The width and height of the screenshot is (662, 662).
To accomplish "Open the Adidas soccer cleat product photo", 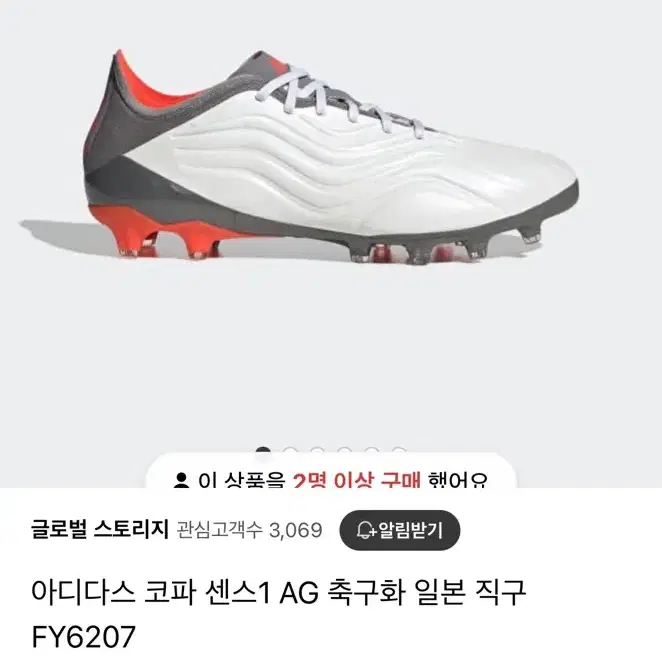I will coord(299,158).
